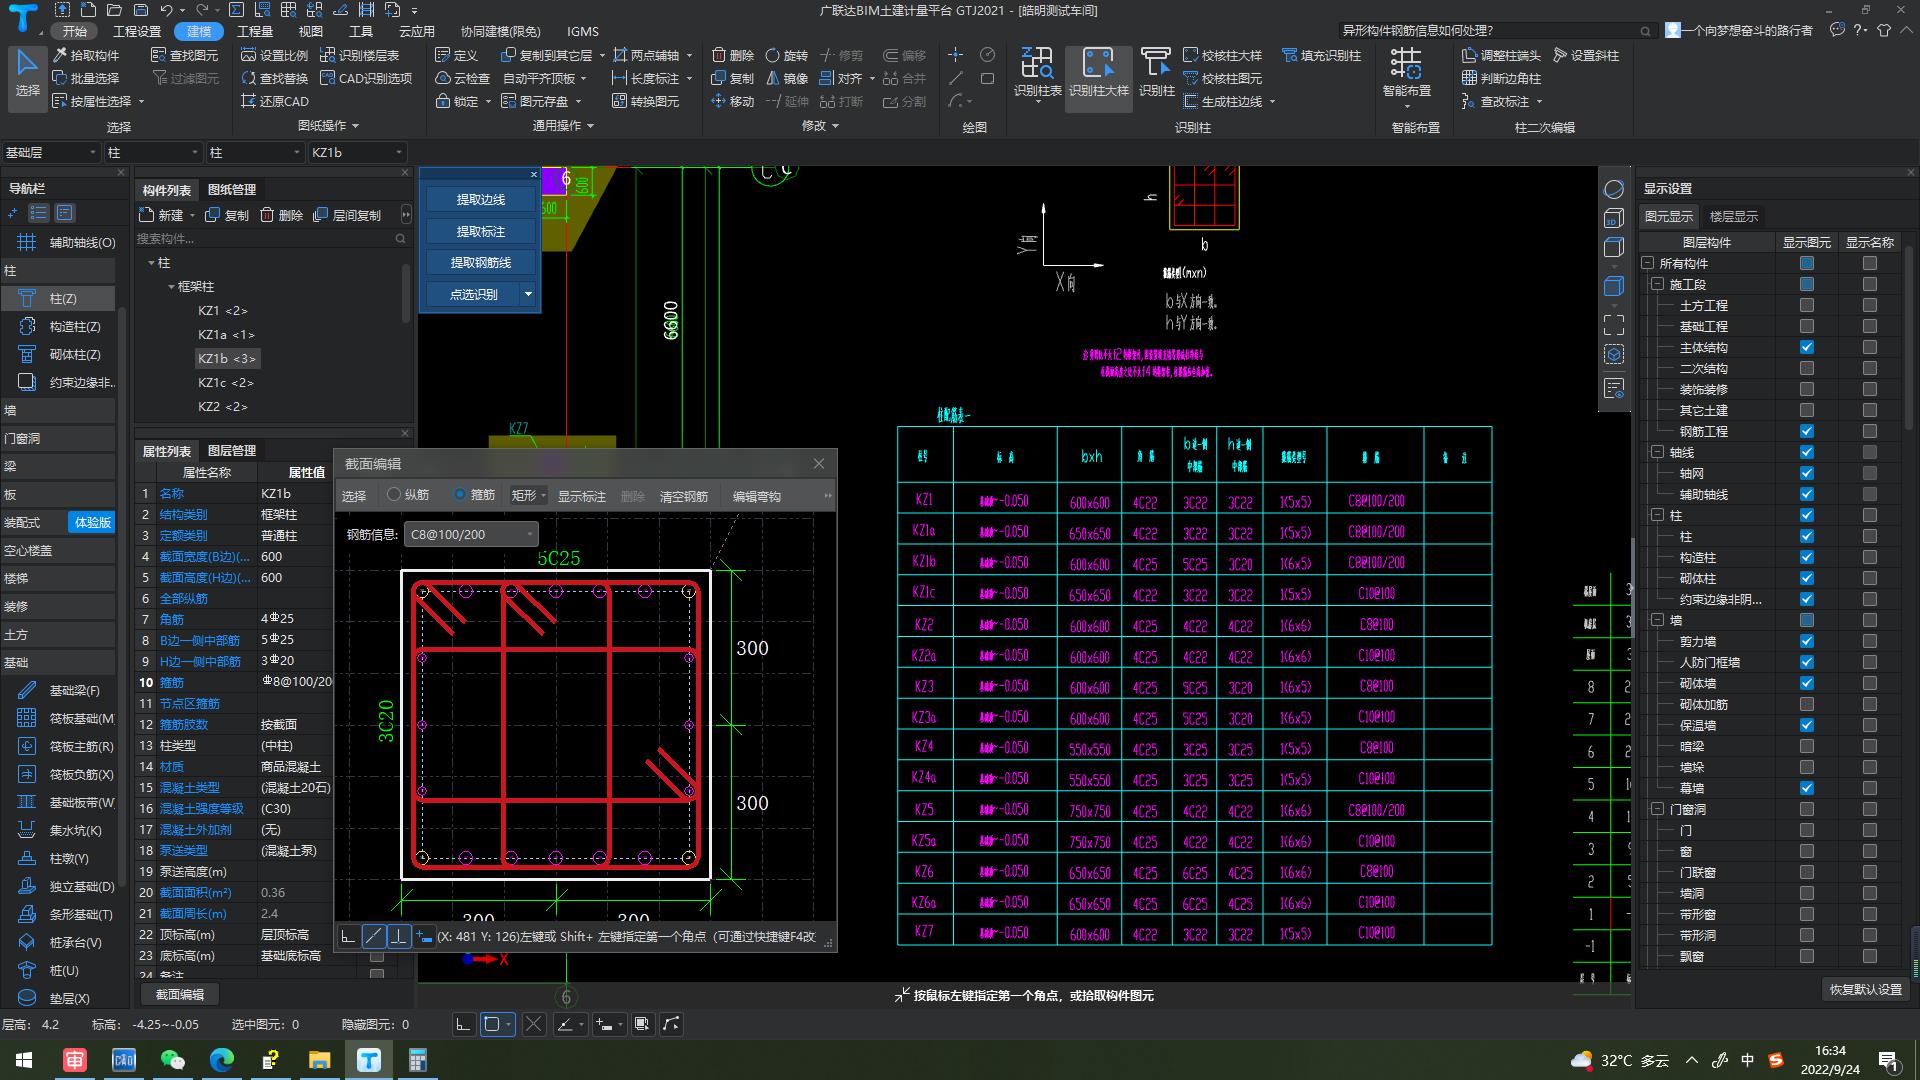Toggle 显示图元 for 钢筋工程
1920x1080 pixels.
tap(1807, 431)
